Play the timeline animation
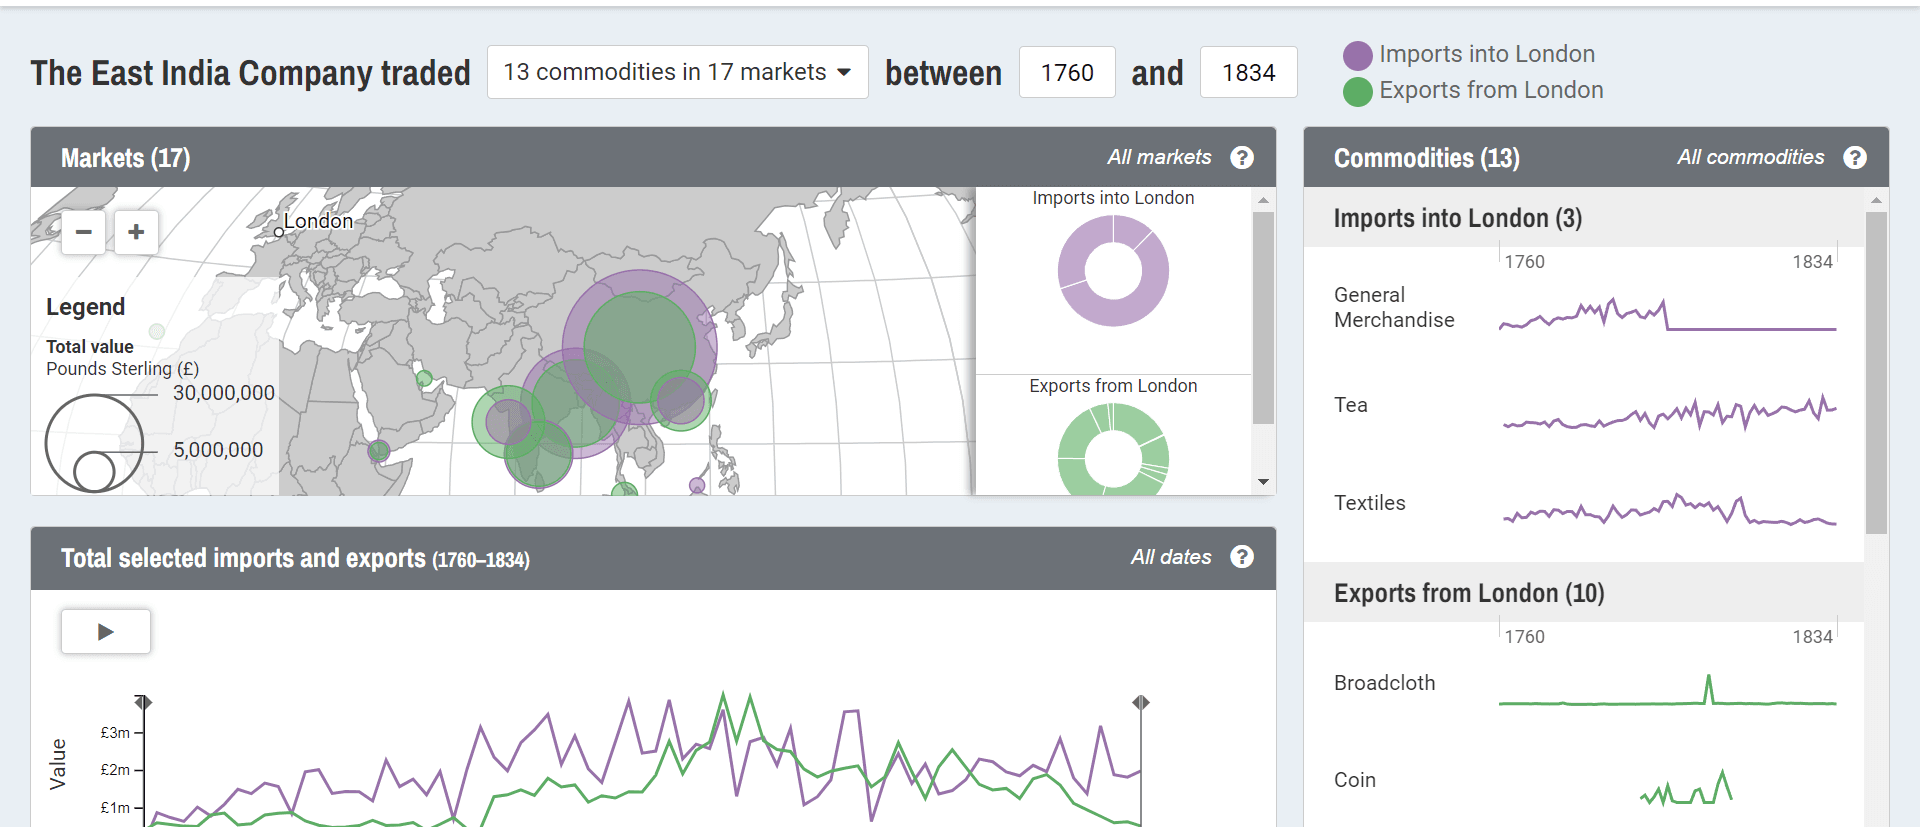1920x827 pixels. tap(106, 631)
